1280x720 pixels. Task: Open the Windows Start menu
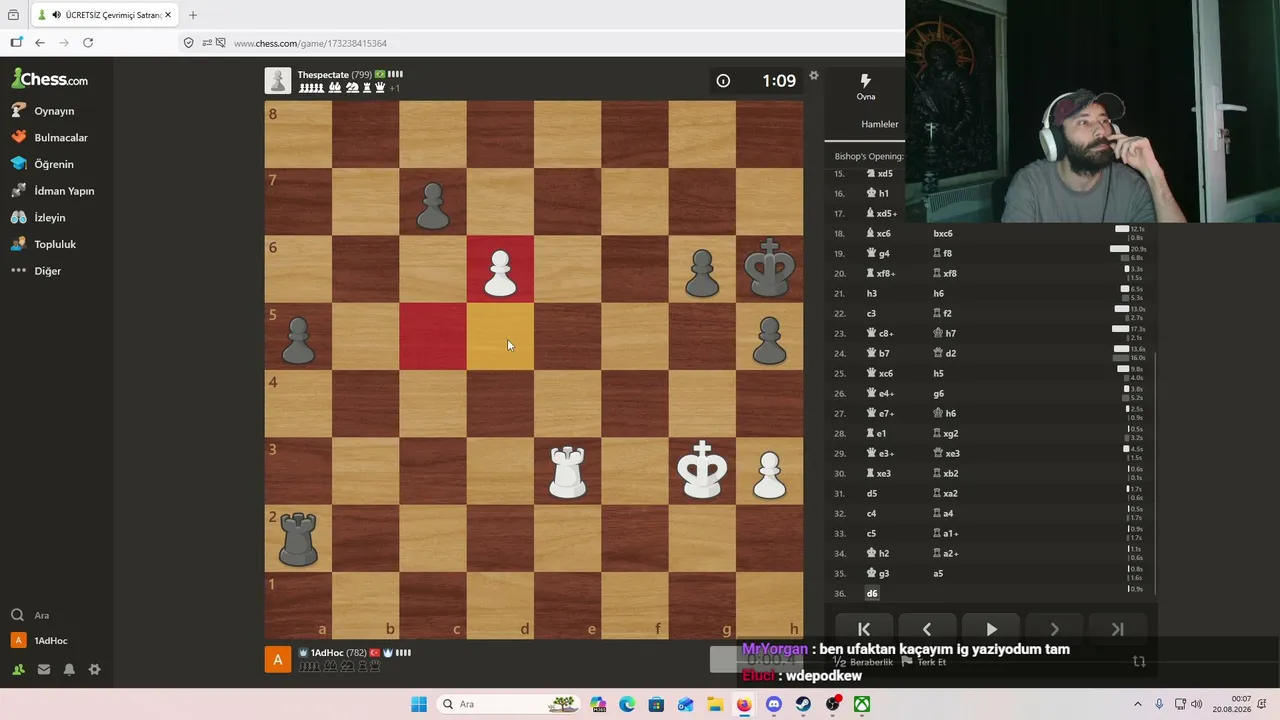(419, 704)
